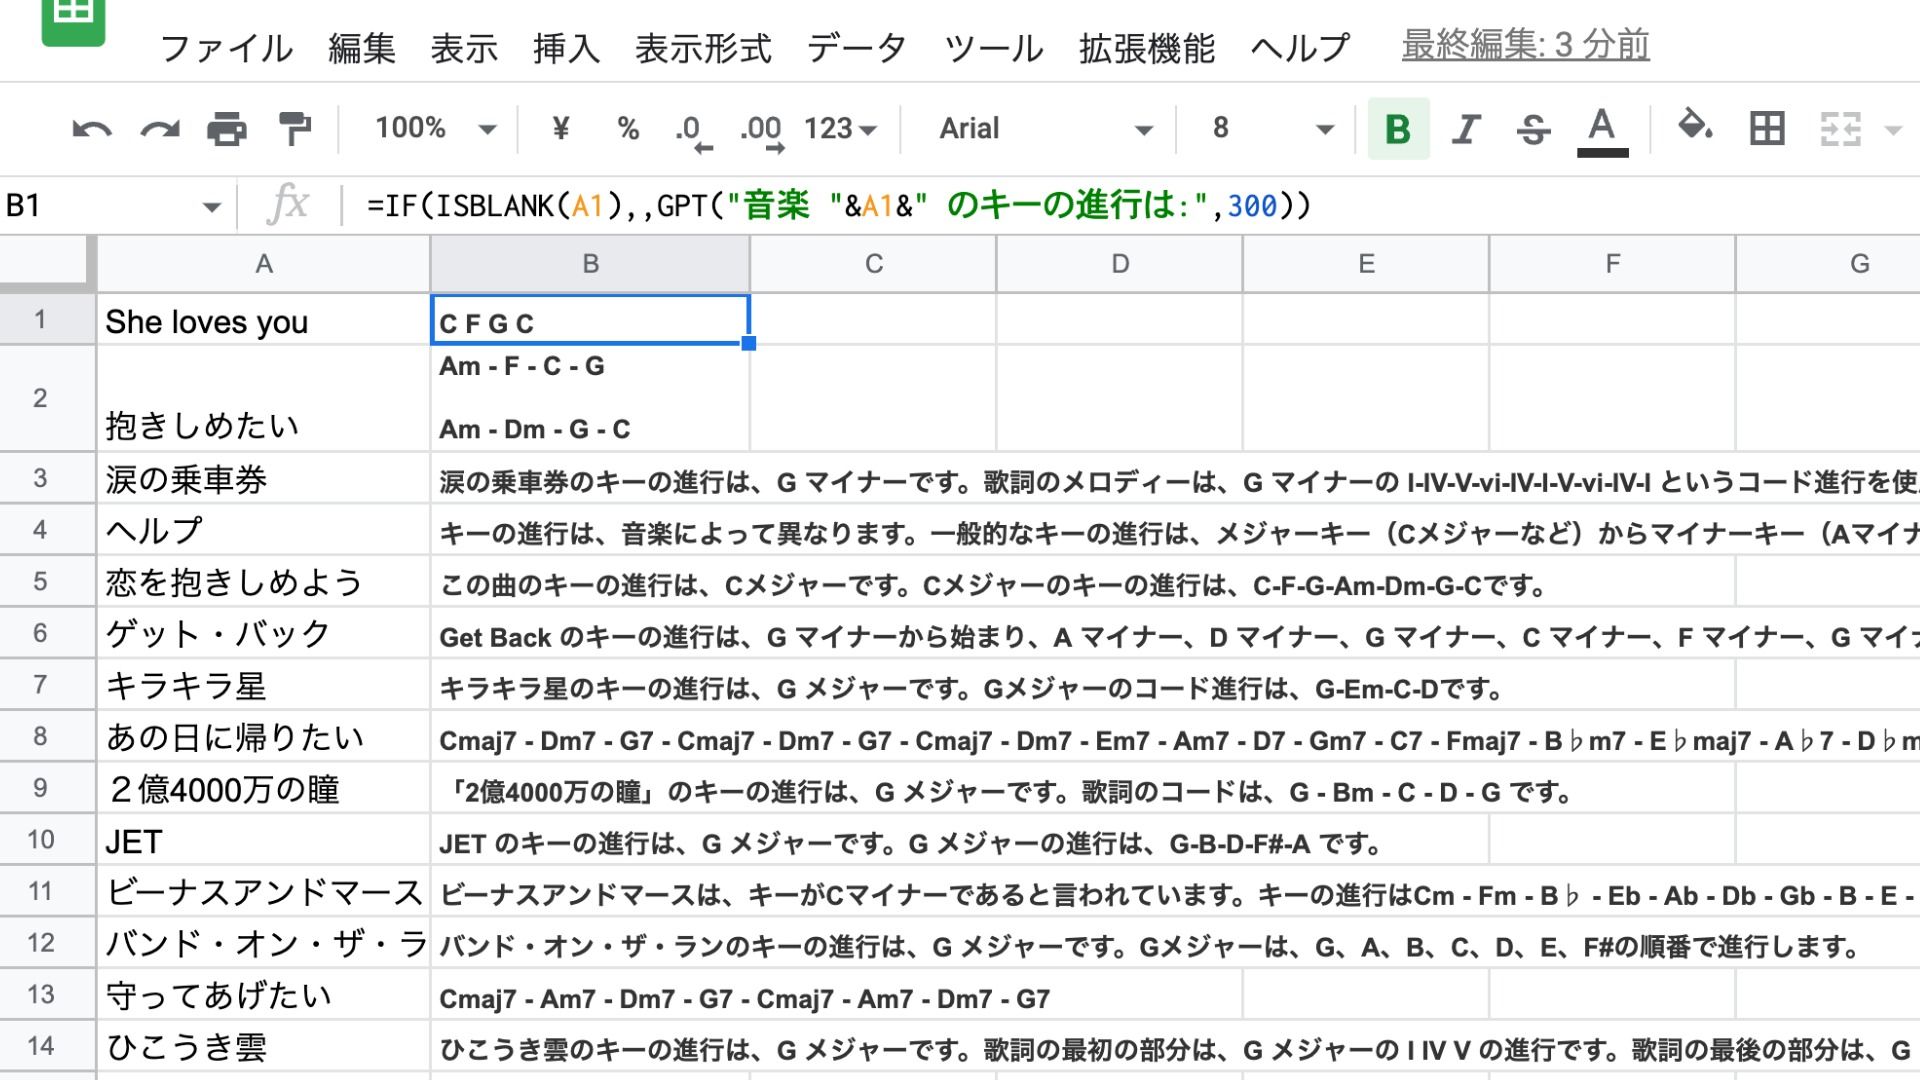Open the 表示形式 menu
1920x1080 pixels.
point(703,47)
